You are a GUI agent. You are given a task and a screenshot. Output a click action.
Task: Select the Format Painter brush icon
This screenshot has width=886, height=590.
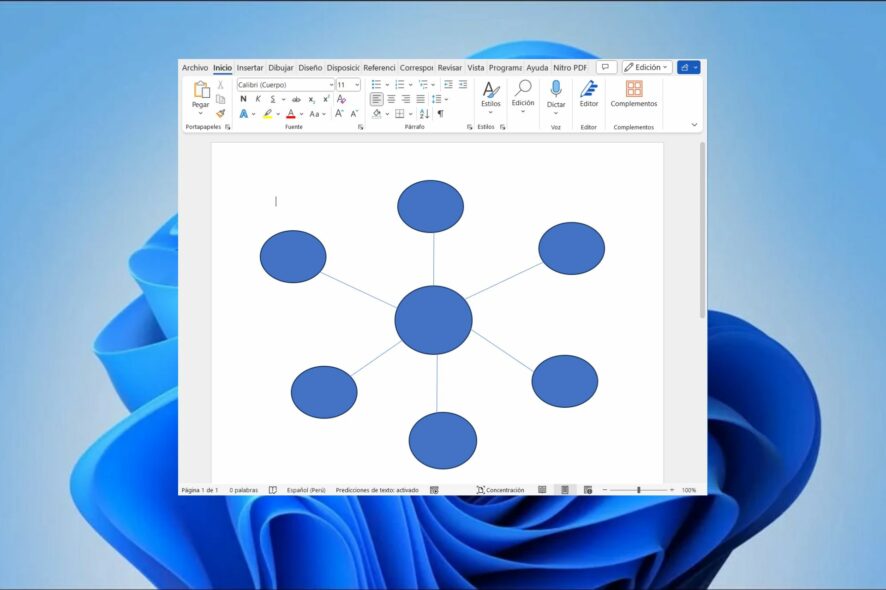(220, 114)
